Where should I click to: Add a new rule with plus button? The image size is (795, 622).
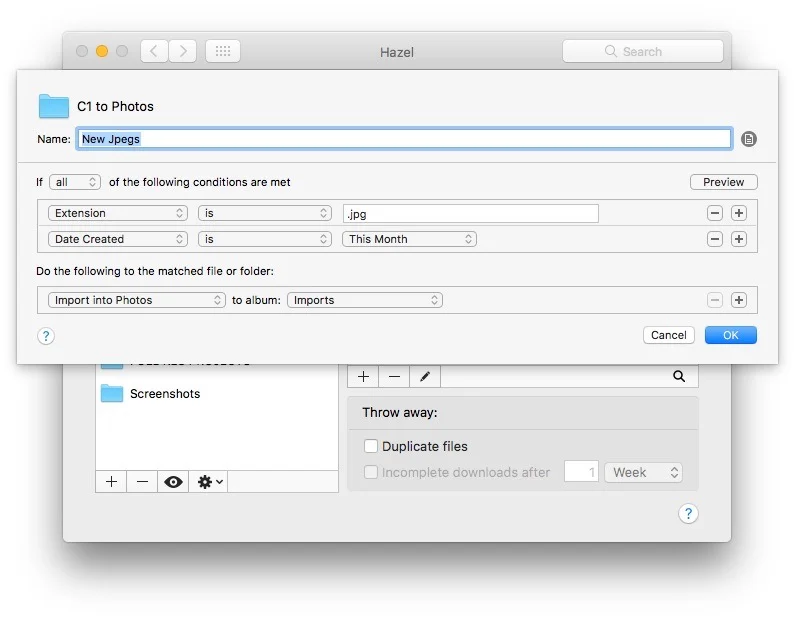pos(363,377)
